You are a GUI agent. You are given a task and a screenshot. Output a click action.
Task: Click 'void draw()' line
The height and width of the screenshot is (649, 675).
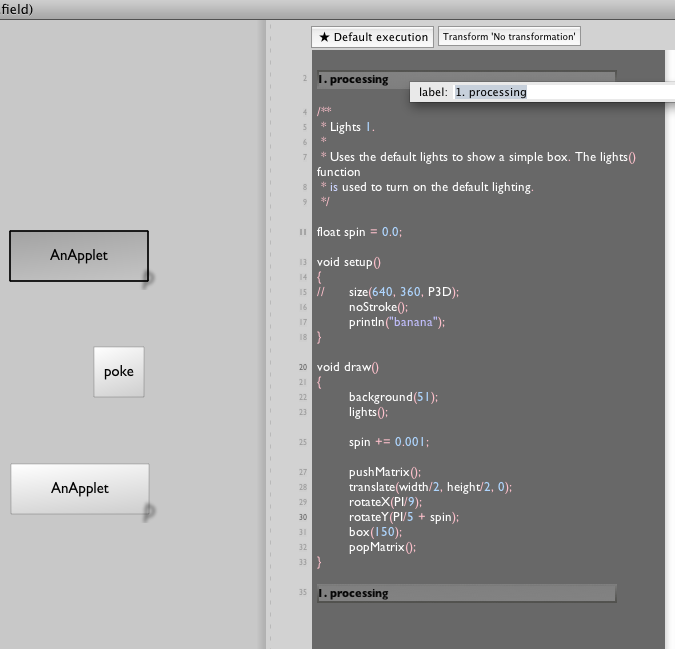click(x=348, y=367)
